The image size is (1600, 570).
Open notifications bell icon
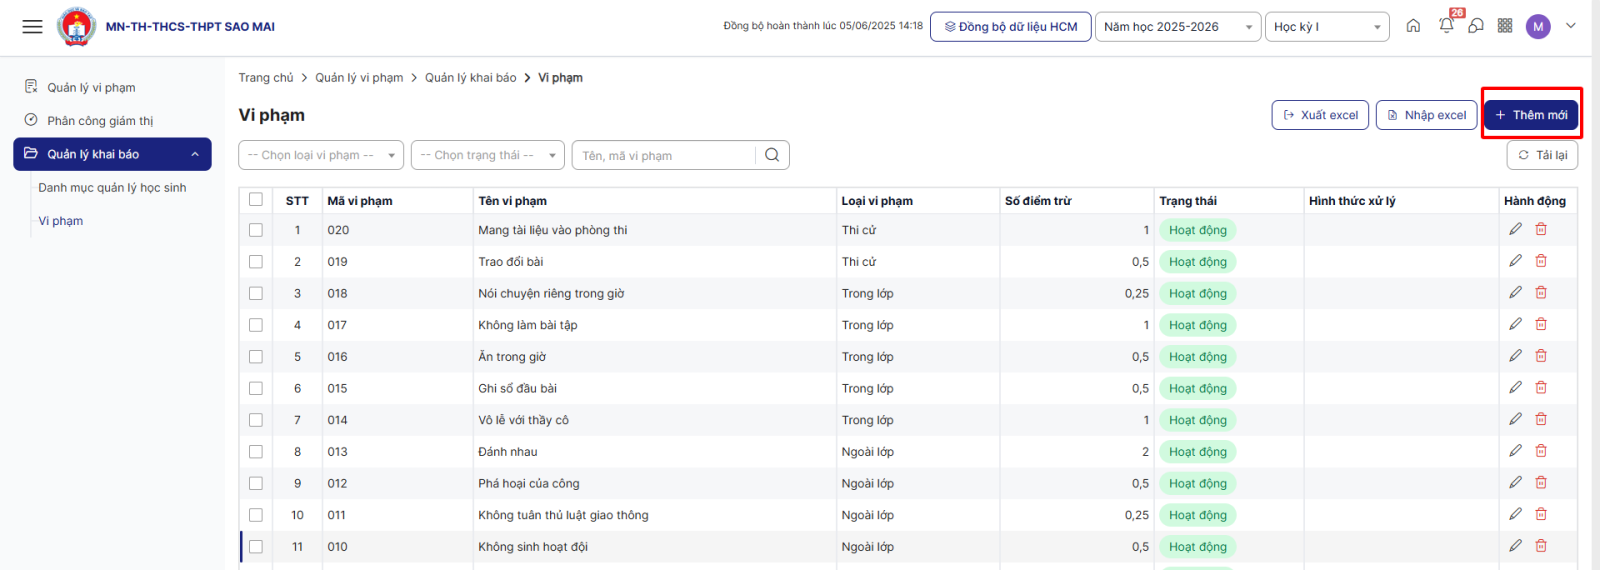tap(1446, 26)
